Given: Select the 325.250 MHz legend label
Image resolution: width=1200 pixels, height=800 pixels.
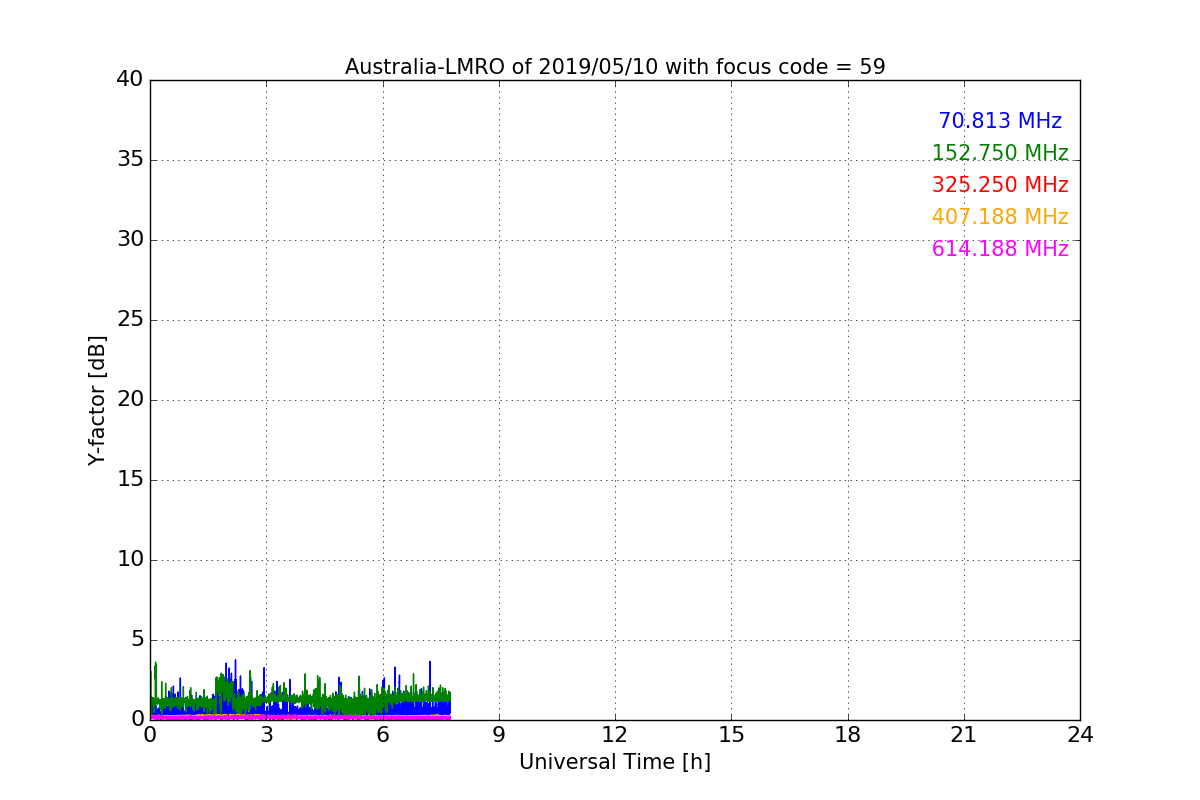Looking at the screenshot, I should point(1000,185).
